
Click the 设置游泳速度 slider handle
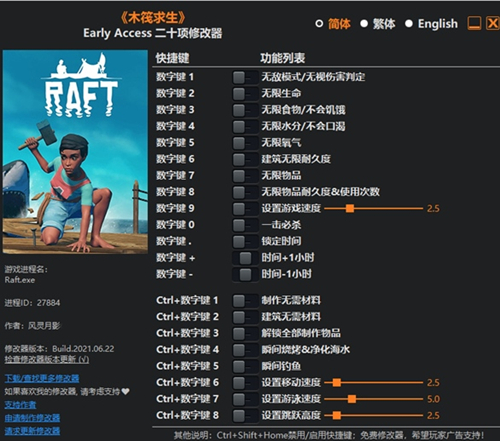[352, 399]
